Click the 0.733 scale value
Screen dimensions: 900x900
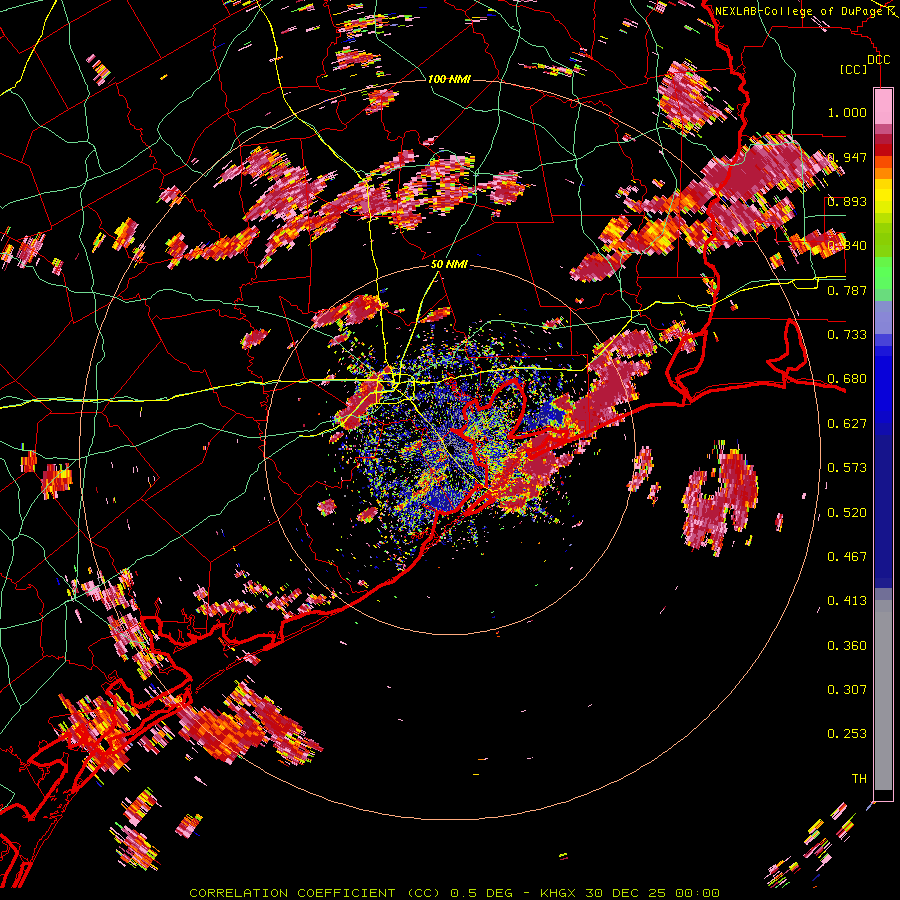point(847,335)
